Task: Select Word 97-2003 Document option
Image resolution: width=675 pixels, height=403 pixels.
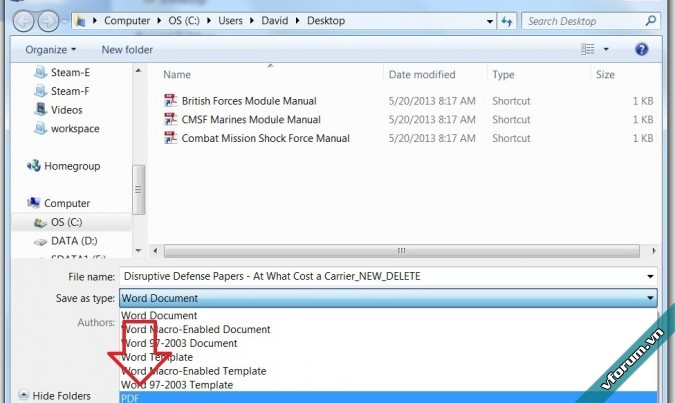Action: pos(388,343)
